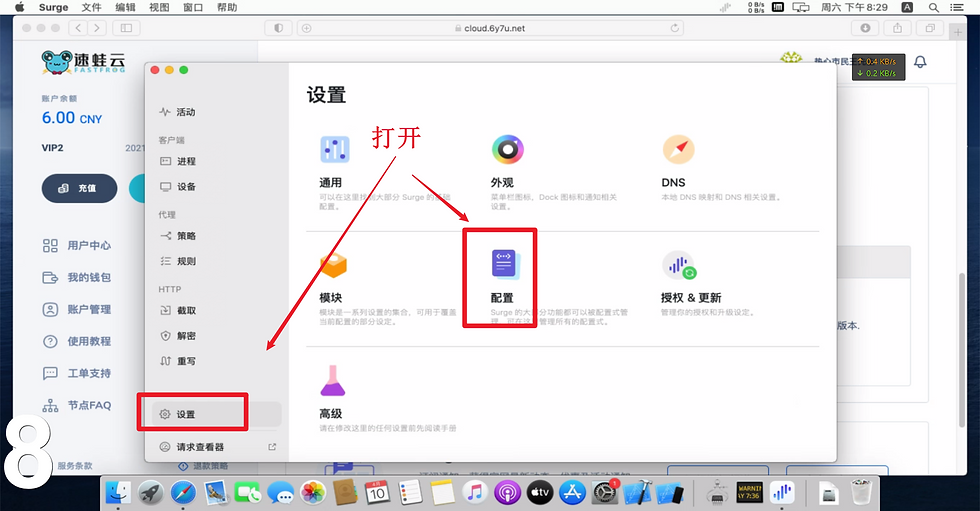Open Finder from the Dock

coord(118,493)
